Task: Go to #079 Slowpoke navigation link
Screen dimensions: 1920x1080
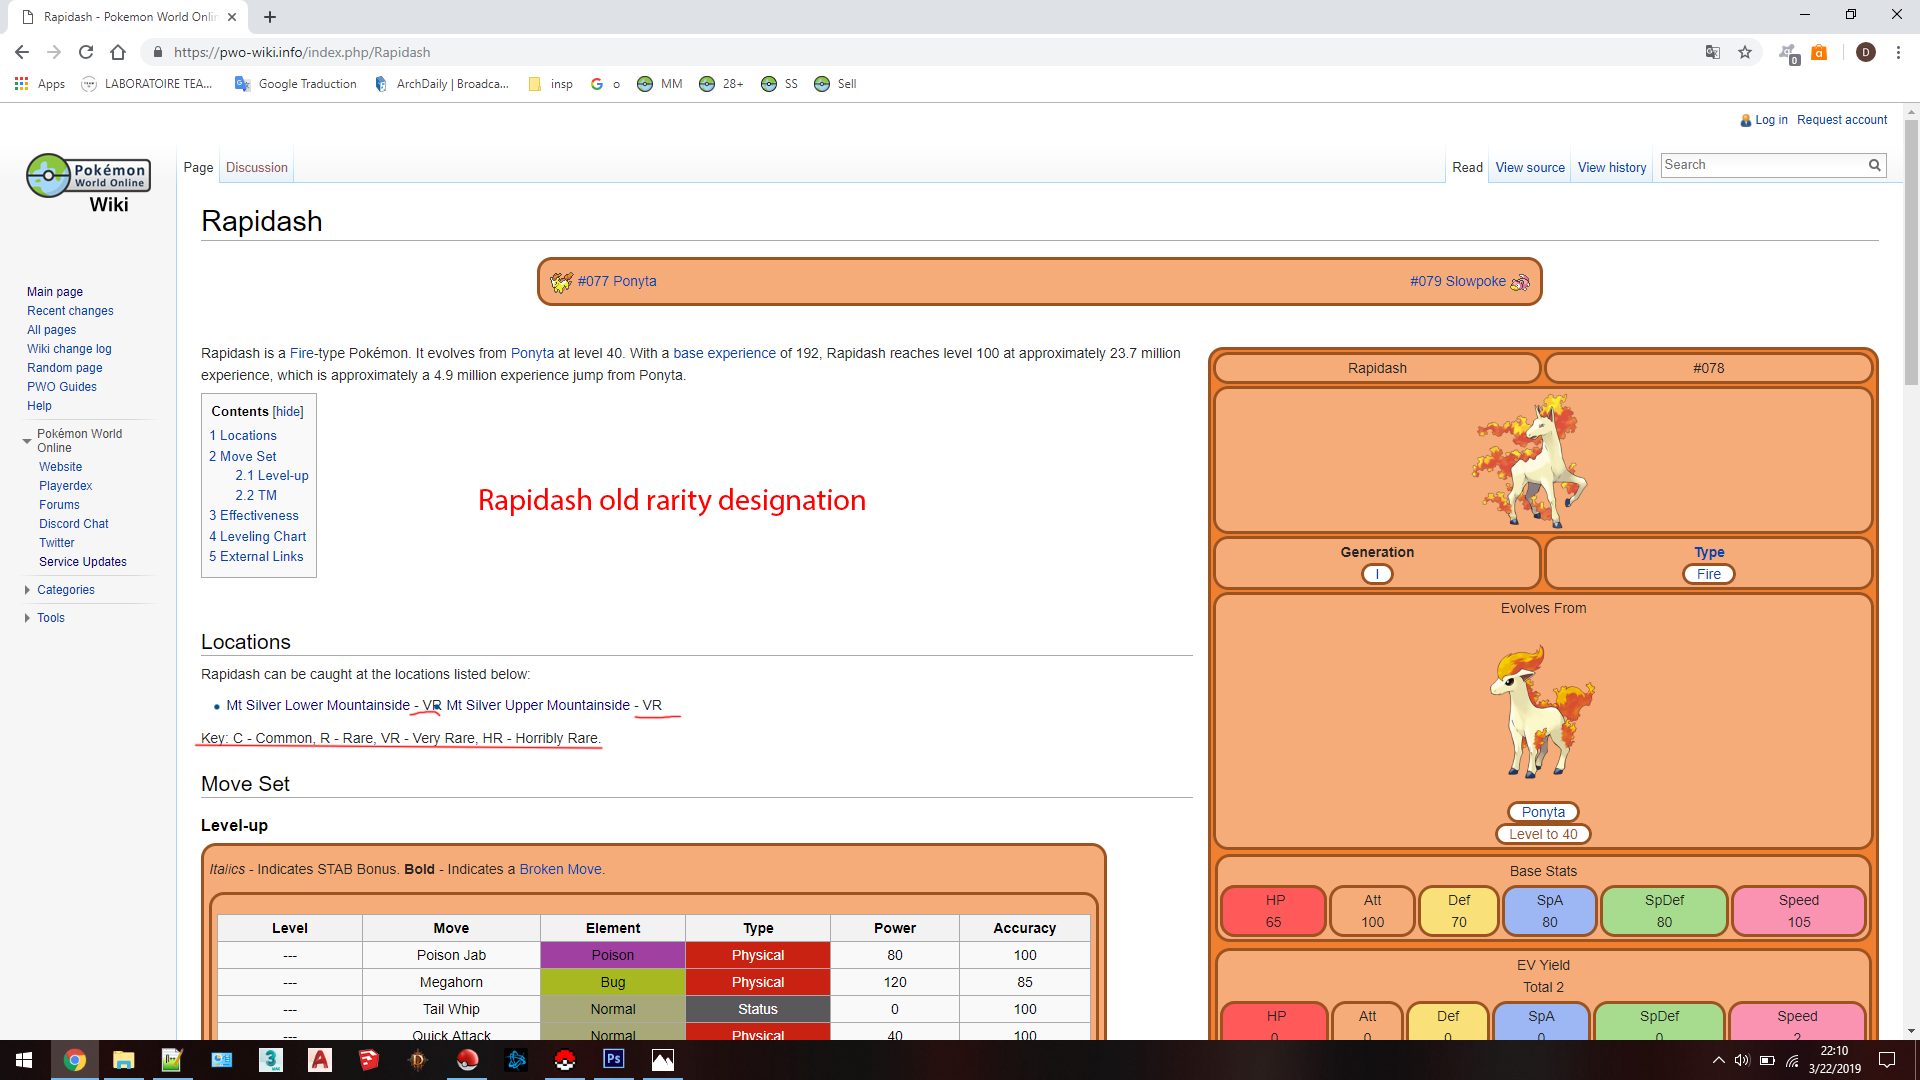Action: (x=1457, y=281)
